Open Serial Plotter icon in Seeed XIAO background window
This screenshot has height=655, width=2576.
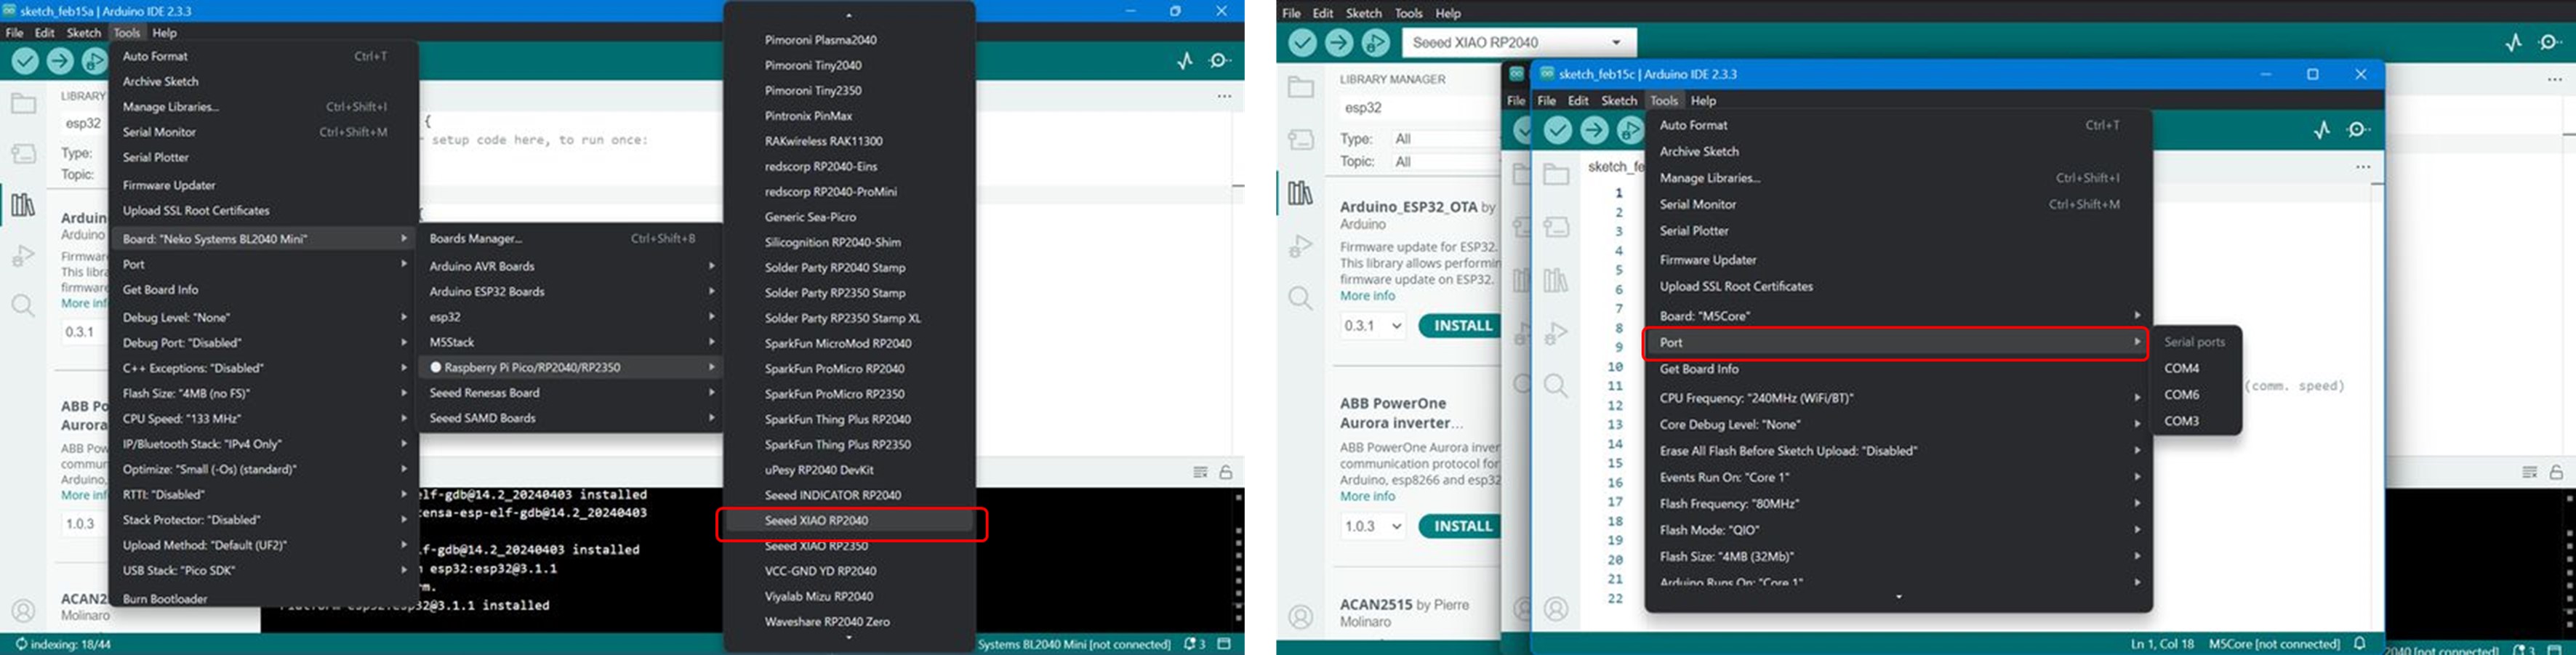tap(2514, 43)
